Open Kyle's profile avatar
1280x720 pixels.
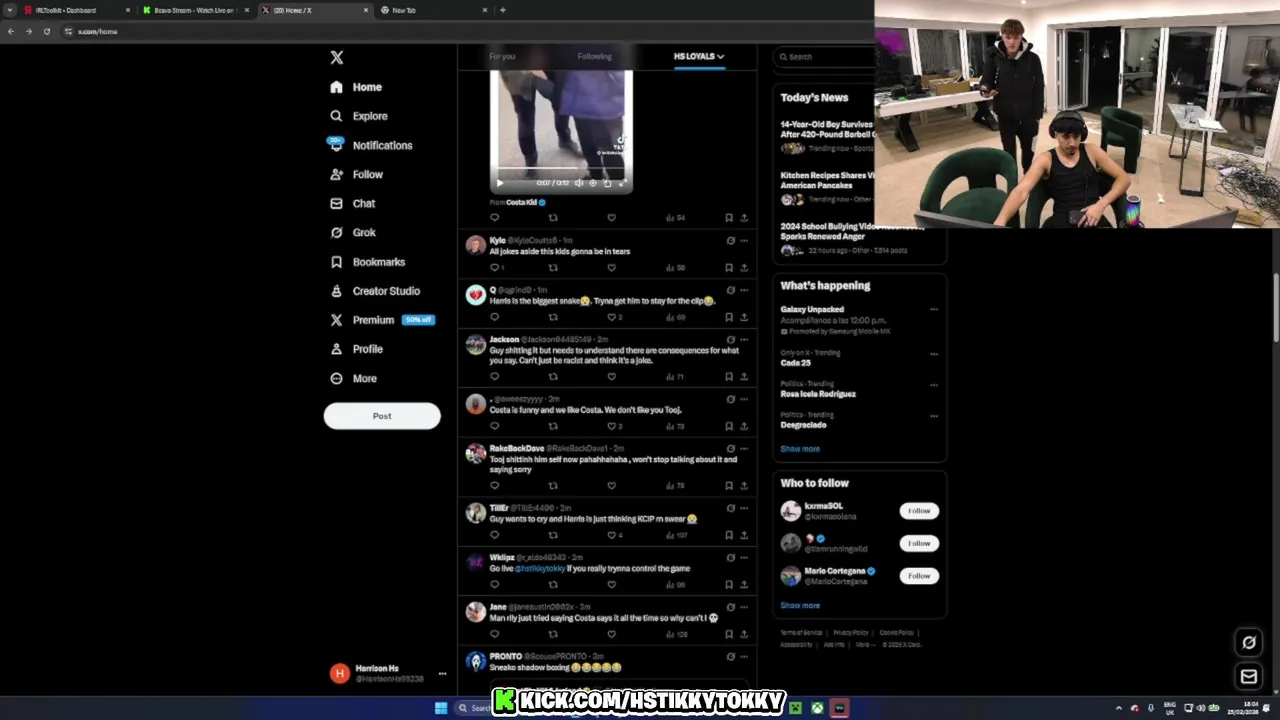pos(475,245)
